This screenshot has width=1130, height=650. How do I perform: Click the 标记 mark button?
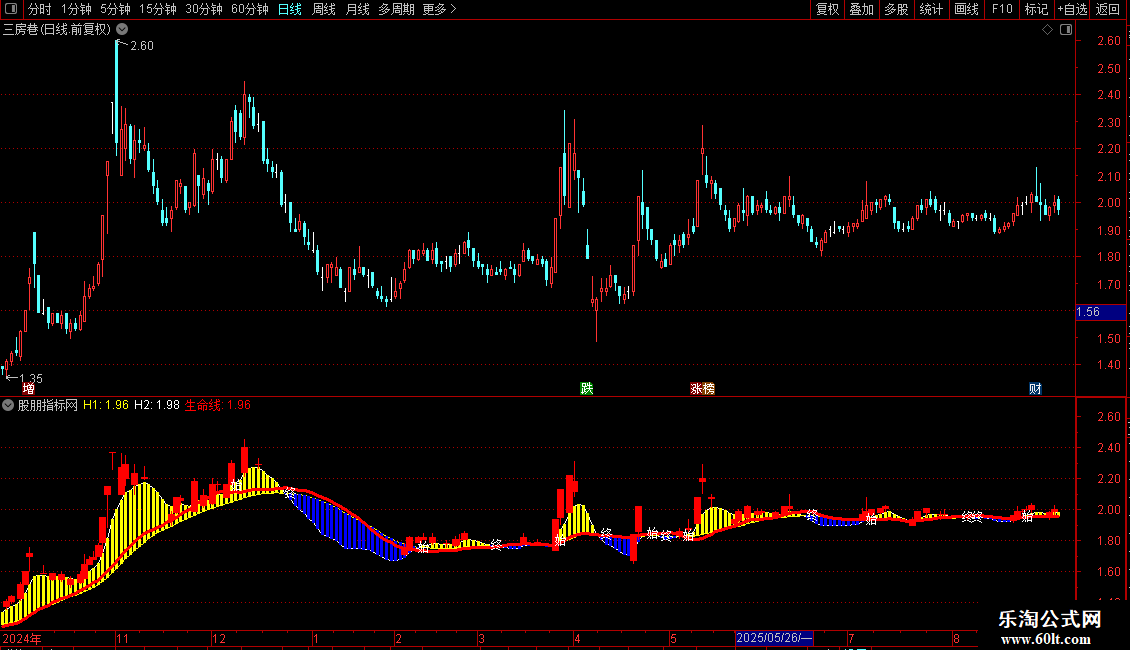click(1036, 9)
